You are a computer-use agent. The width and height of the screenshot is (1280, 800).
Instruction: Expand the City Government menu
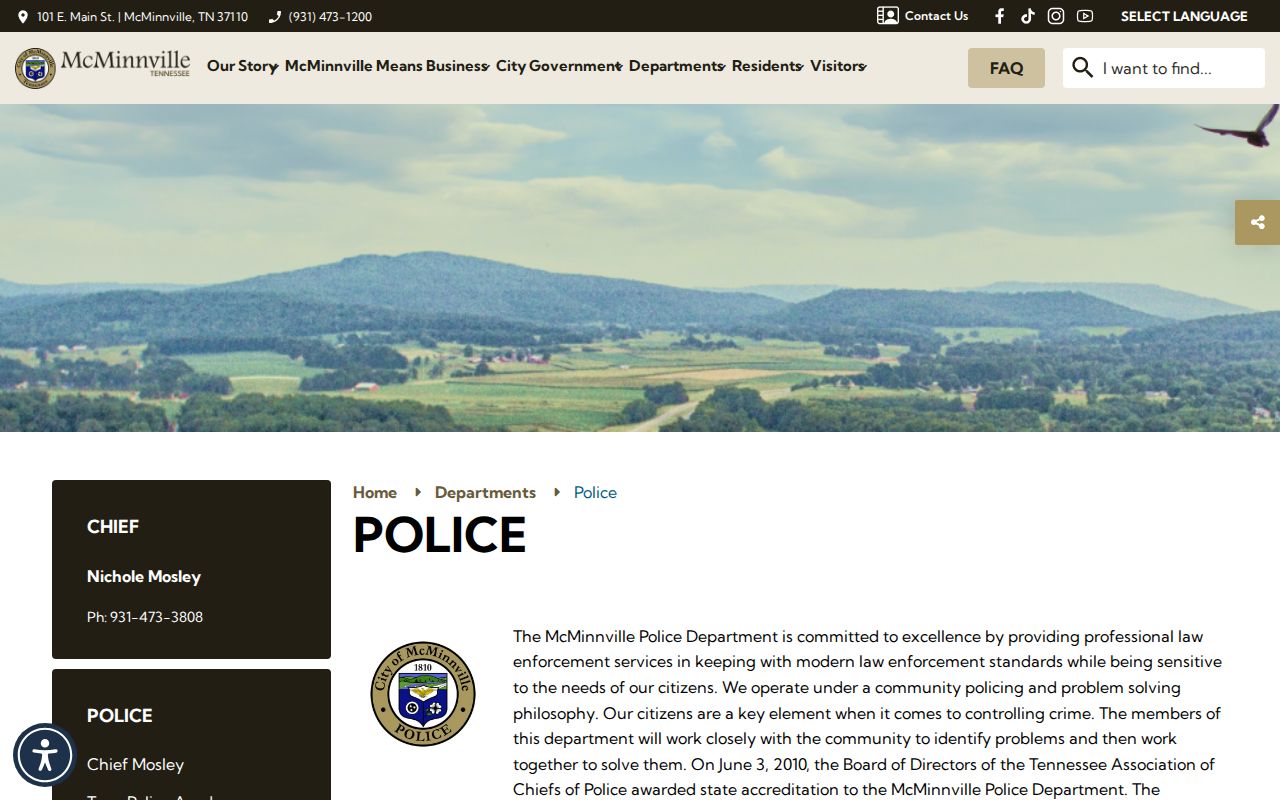559,66
